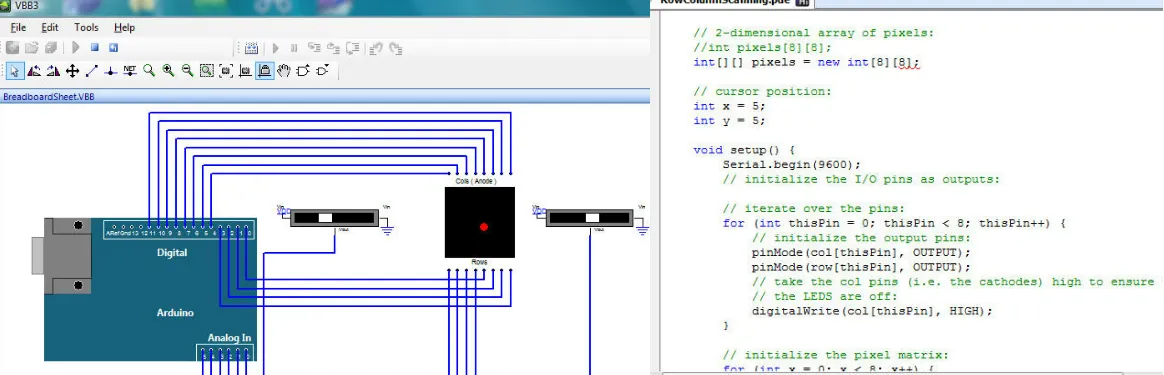Viewport: 1164px width, 375px height.
Task: Select the NET label tool
Action: click(x=130, y=71)
